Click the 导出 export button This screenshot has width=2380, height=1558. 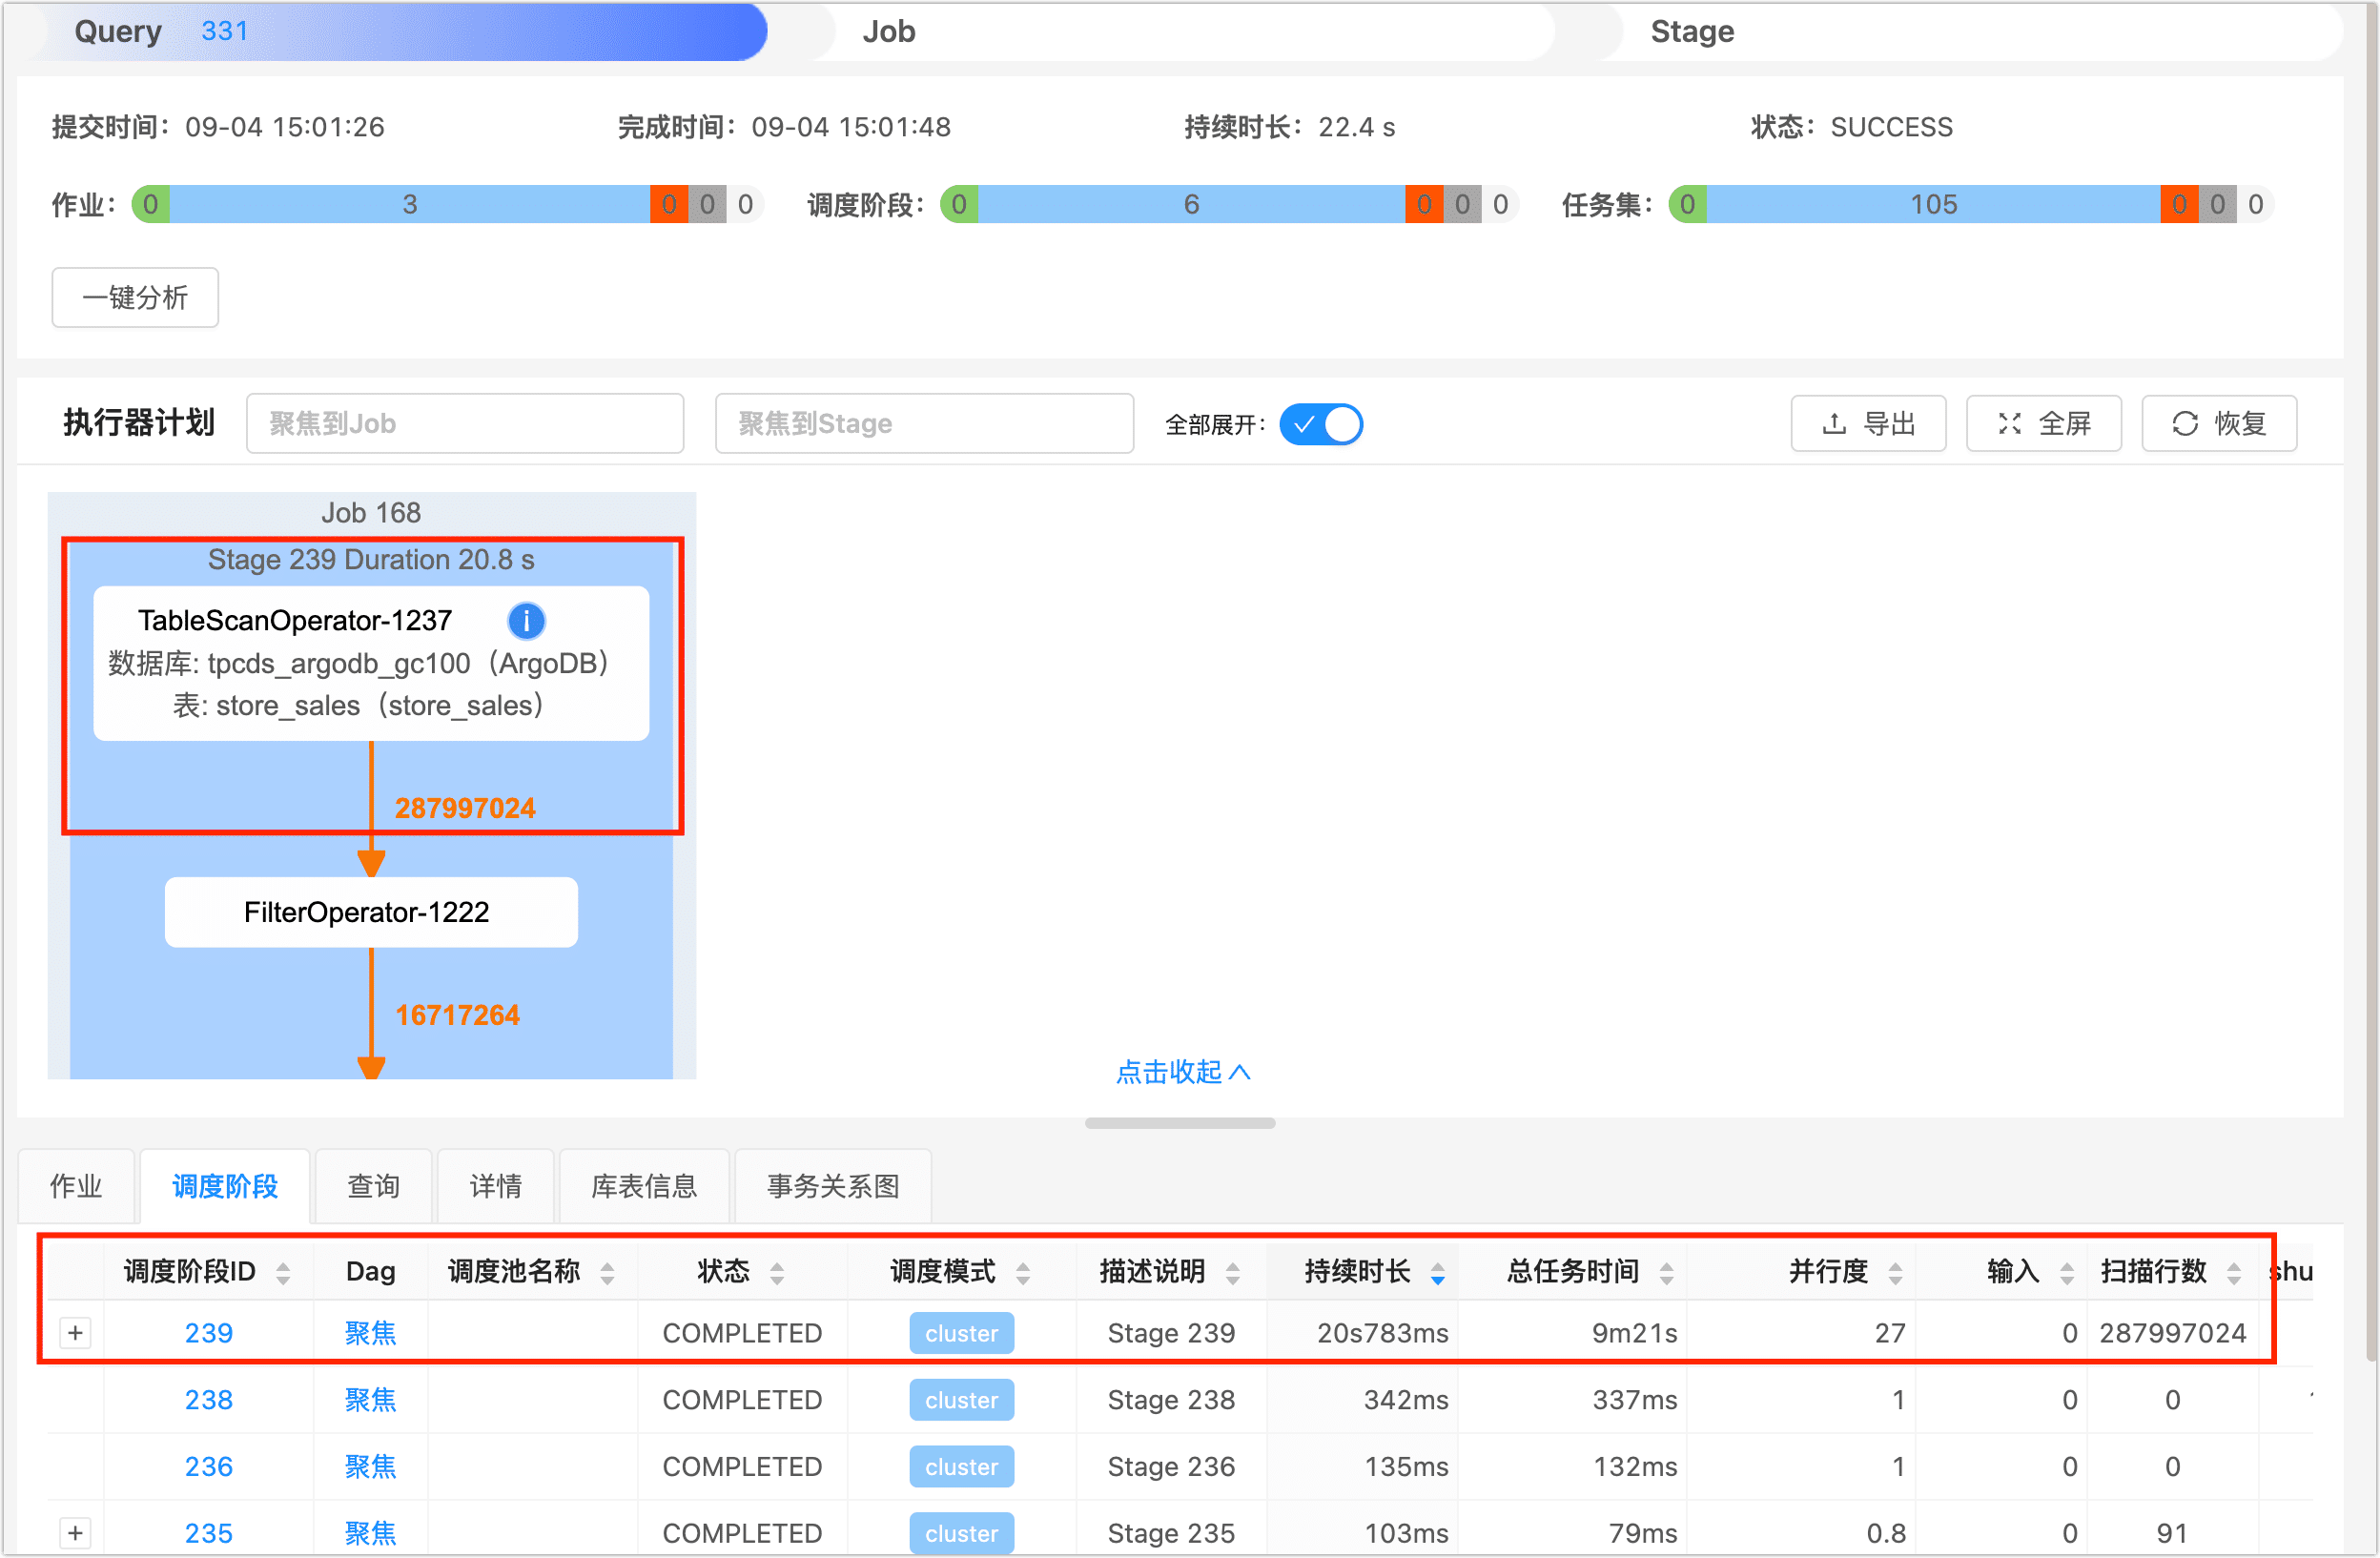(1867, 424)
